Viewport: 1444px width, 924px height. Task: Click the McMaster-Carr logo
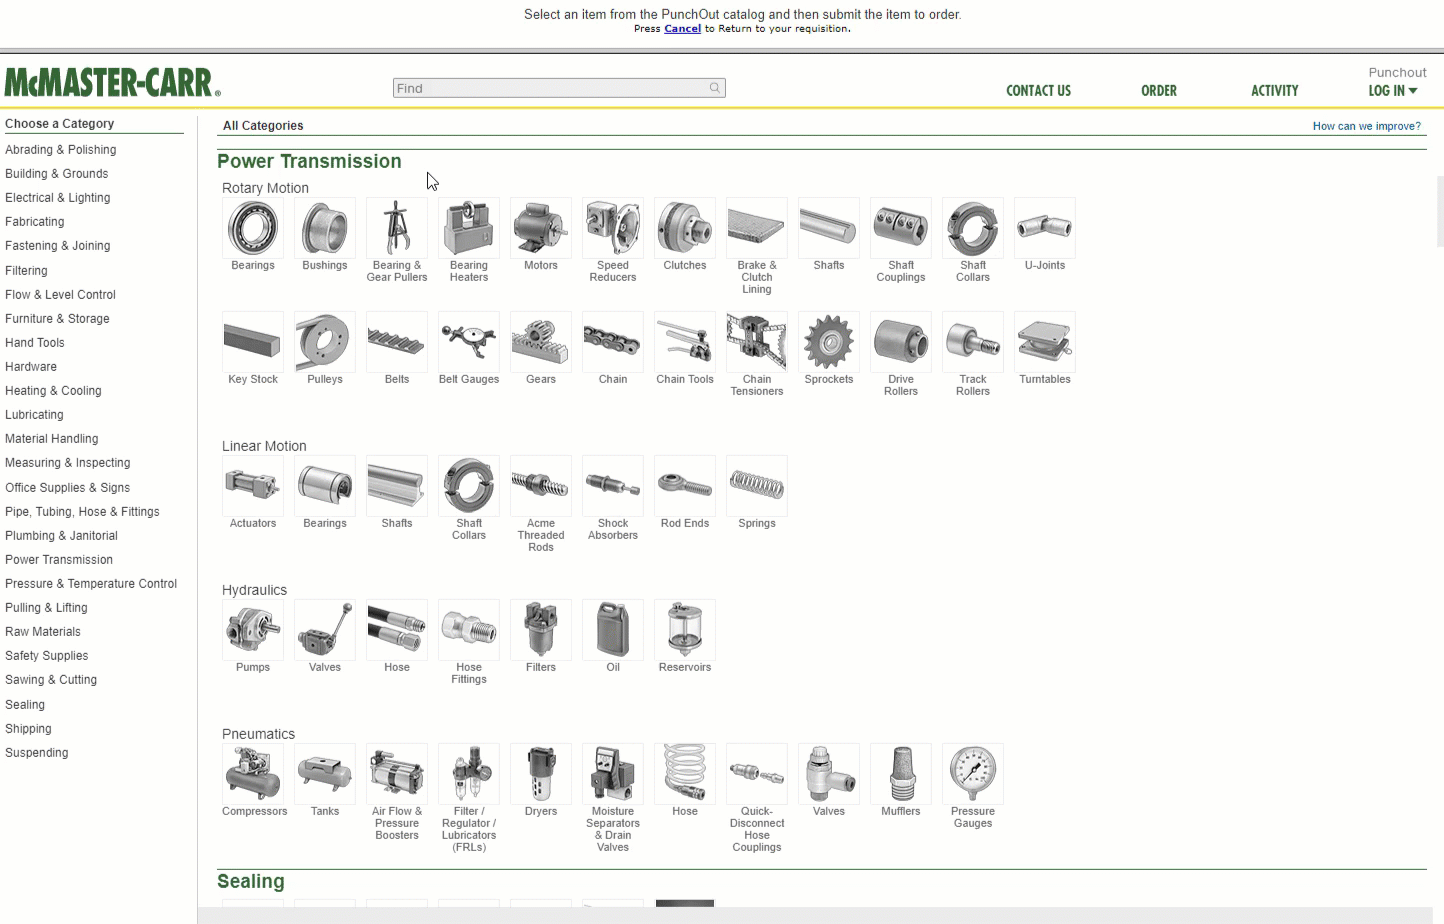[x=112, y=82]
